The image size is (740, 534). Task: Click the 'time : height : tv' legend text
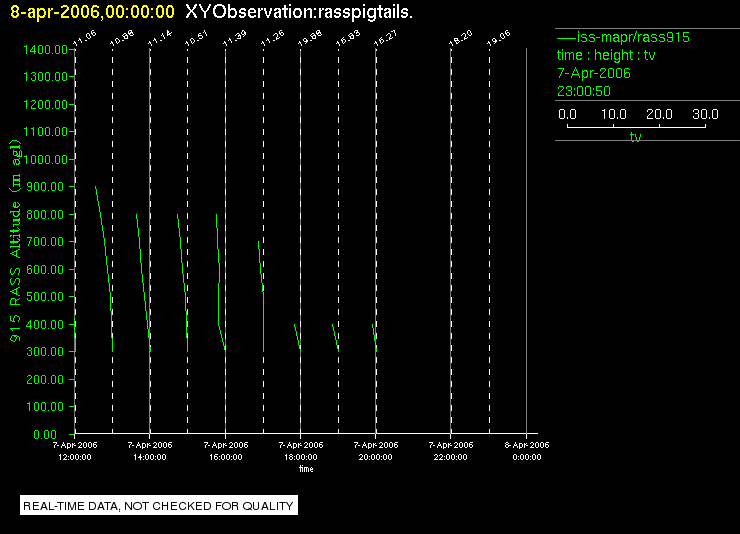606,55
